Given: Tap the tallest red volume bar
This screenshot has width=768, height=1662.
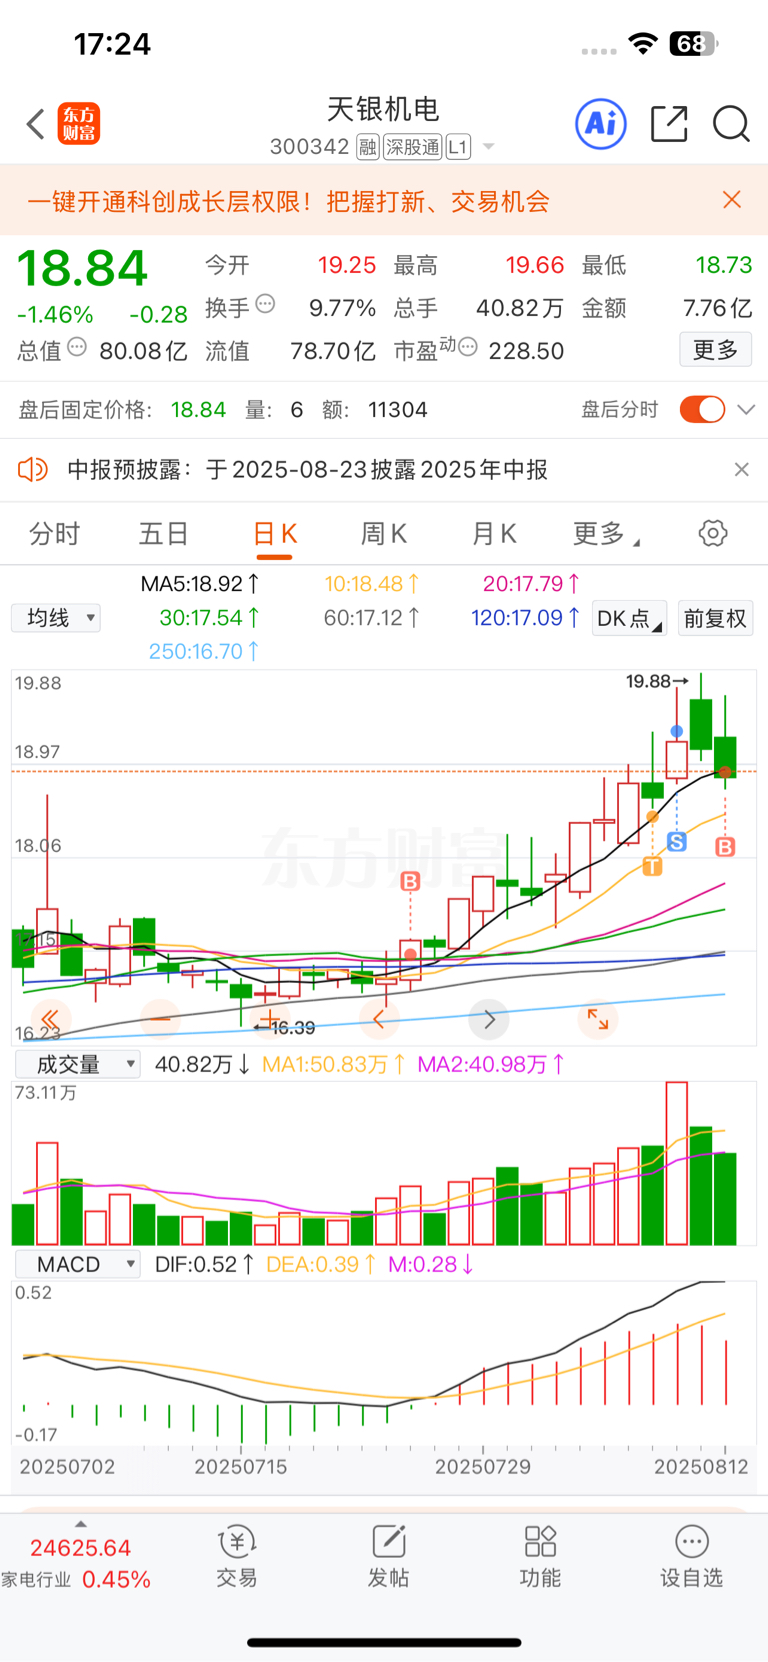Looking at the screenshot, I should pyautogui.click(x=676, y=1163).
